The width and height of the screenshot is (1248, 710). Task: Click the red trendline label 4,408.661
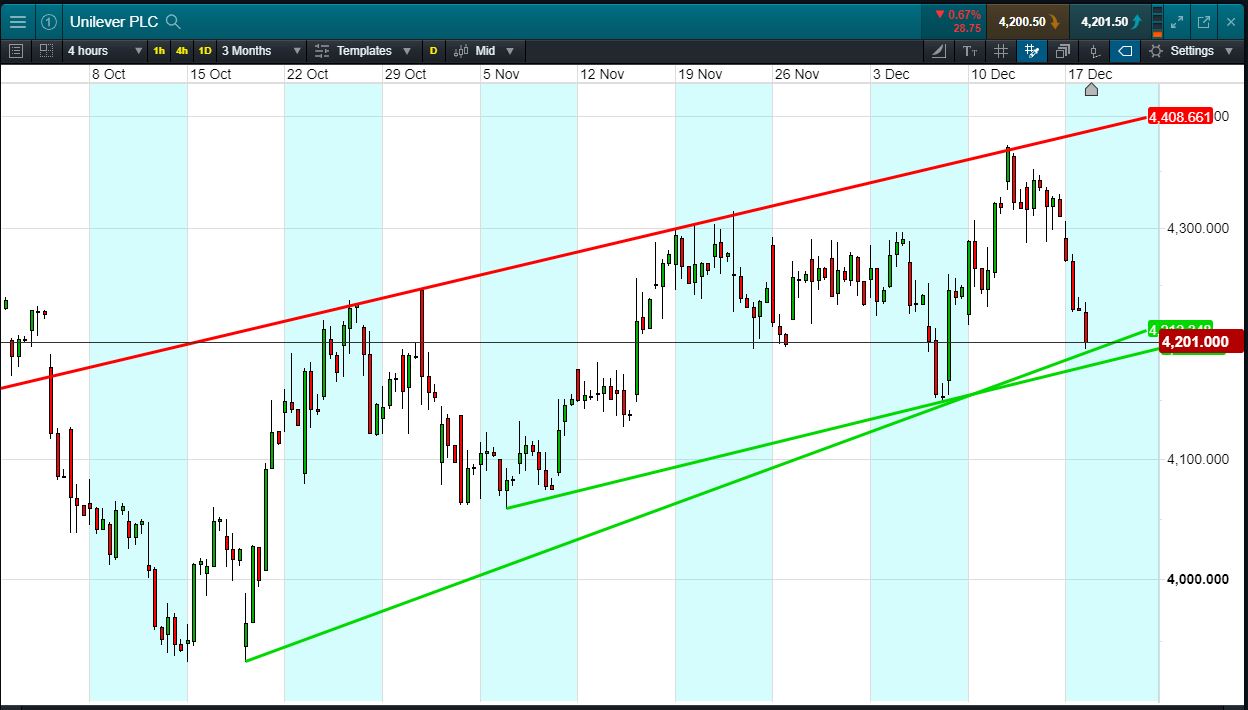1180,117
